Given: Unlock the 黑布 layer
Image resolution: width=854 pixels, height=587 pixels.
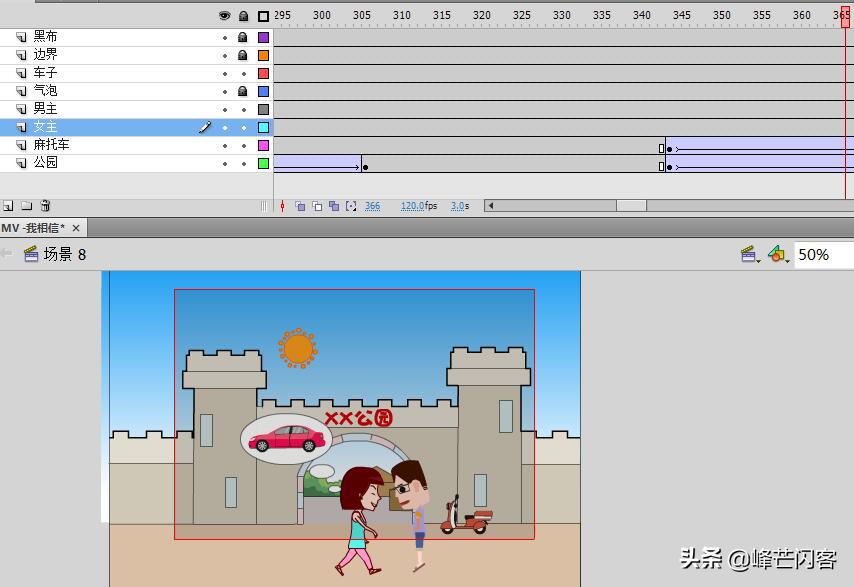Looking at the screenshot, I should [x=243, y=37].
